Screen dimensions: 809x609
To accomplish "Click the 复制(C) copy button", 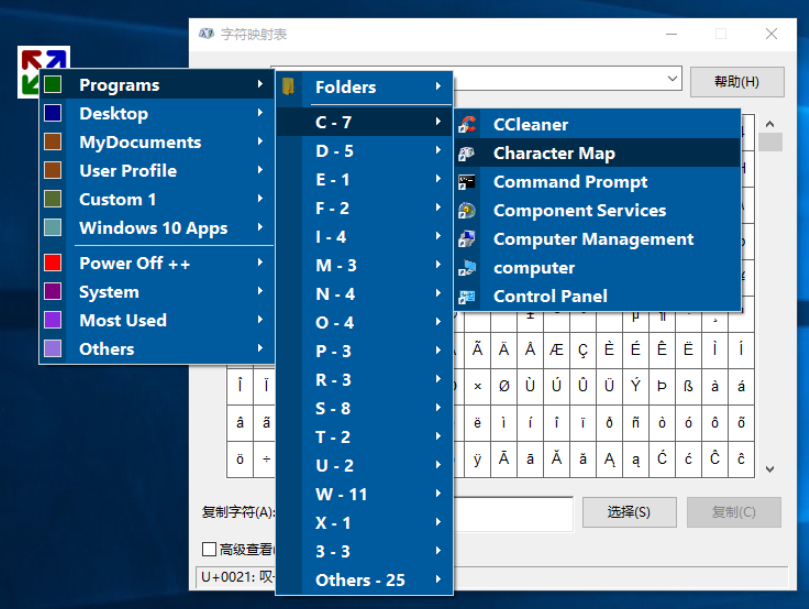I will pyautogui.click(x=734, y=512).
